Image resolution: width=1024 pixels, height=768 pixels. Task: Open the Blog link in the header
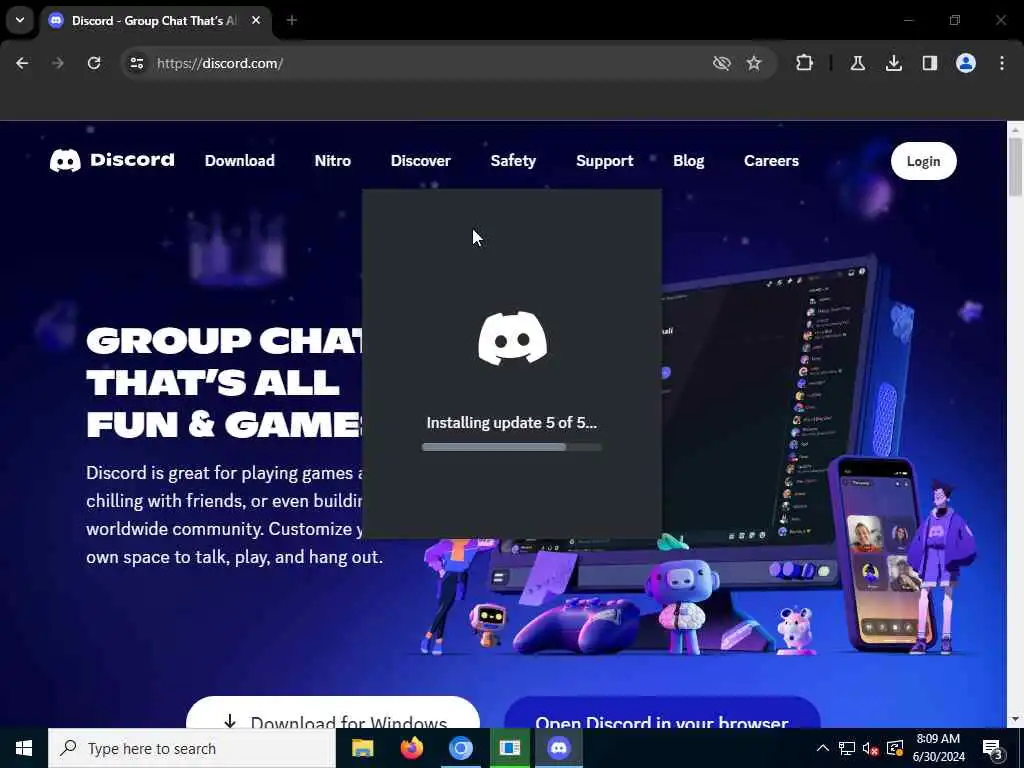pos(688,161)
